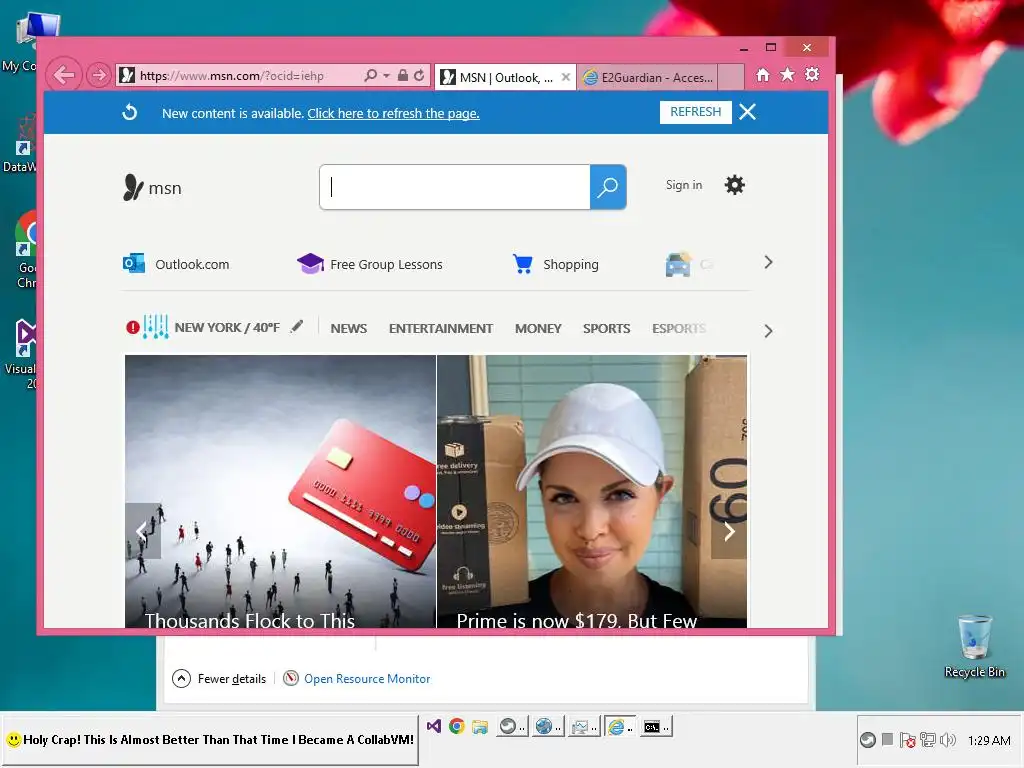Switch to globe network taskbar window
The image size is (1024, 768).
click(547, 726)
